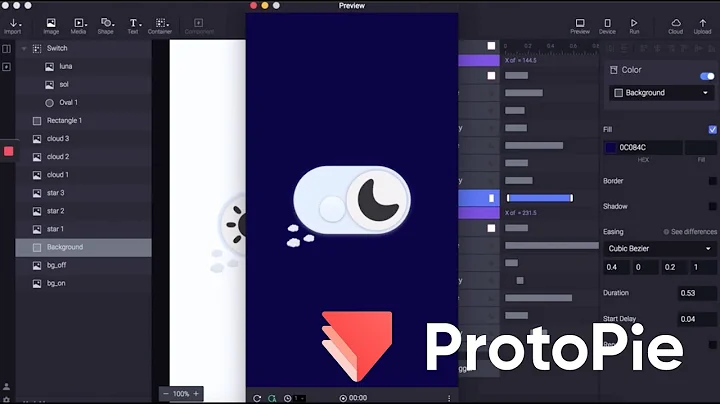Open See differences link
Screen dimensions: 720x404
coord(690,232)
